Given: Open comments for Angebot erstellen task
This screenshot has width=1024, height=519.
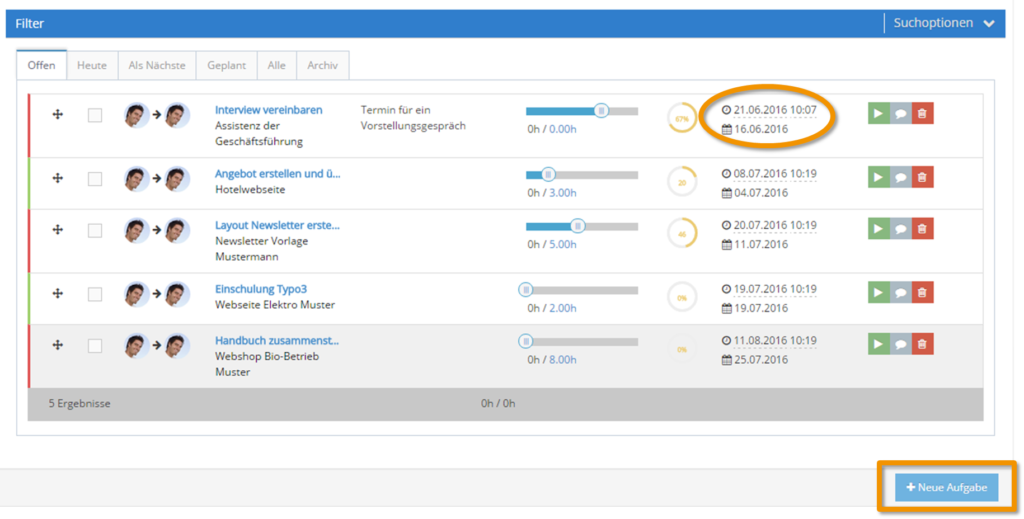Looking at the screenshot, I should pyautogui.click(x=901, y=177).
